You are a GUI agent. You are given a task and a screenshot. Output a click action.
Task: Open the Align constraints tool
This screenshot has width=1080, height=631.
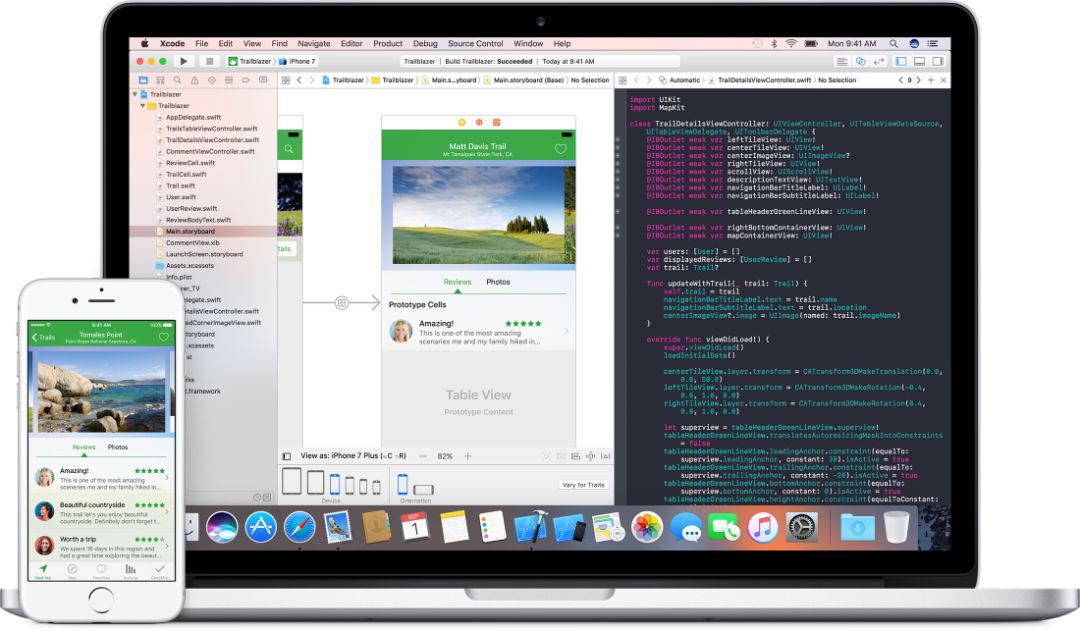click(x=575, y=456)
